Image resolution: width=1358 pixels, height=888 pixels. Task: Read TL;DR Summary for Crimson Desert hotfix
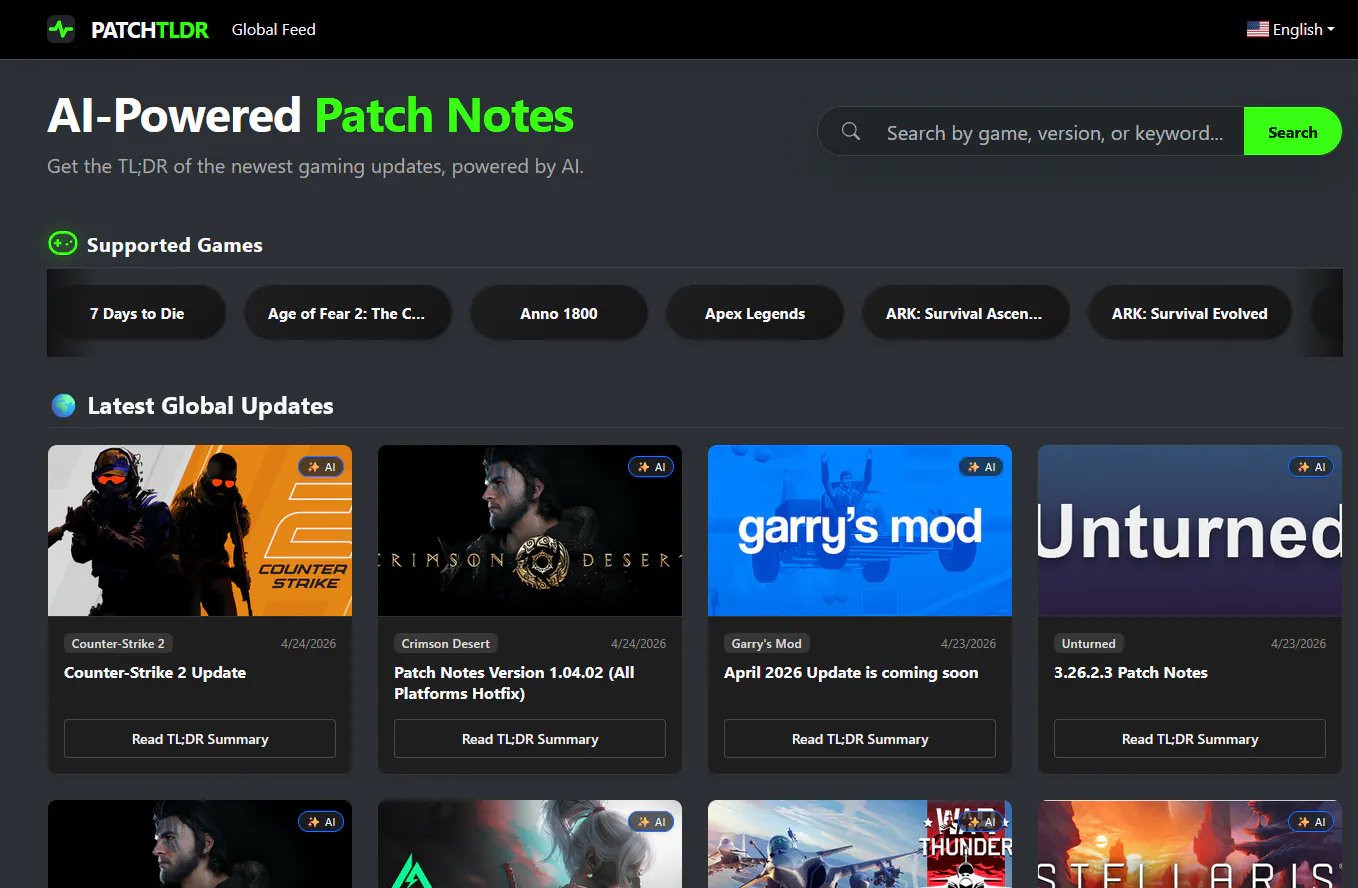(x=530, y=739)
